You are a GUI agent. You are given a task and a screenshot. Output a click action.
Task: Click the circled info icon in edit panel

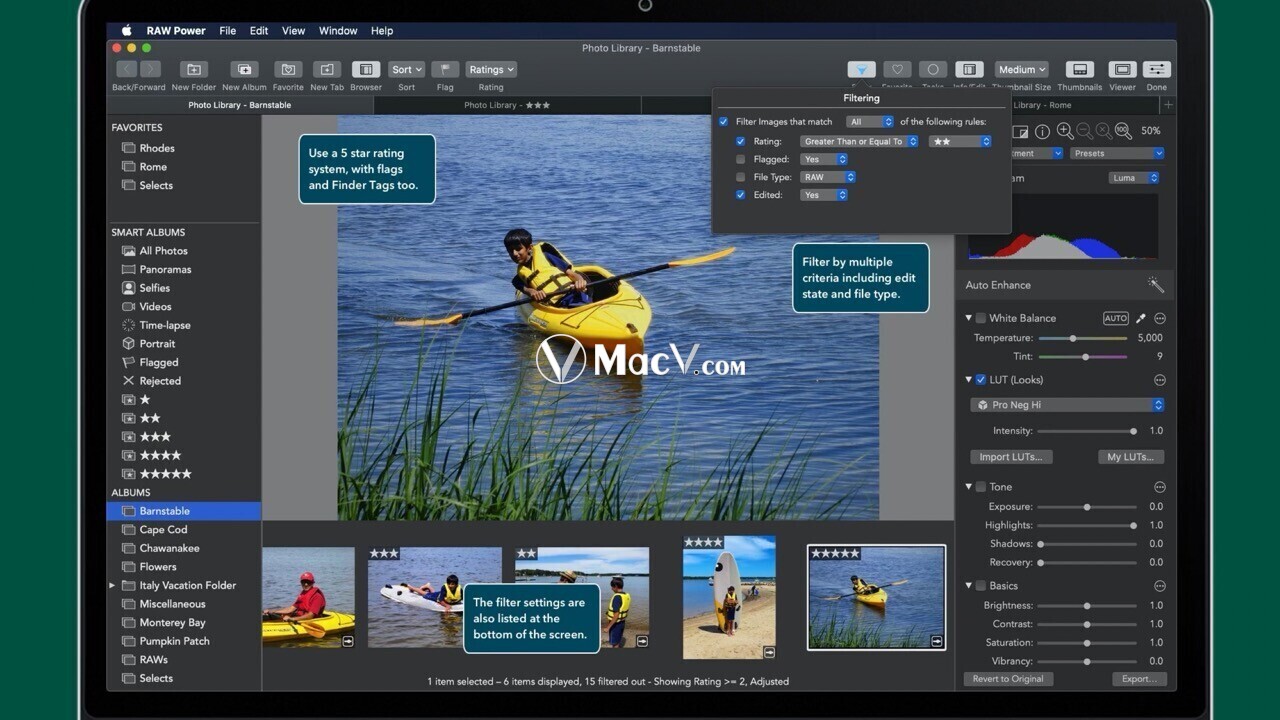[1042, 131]
